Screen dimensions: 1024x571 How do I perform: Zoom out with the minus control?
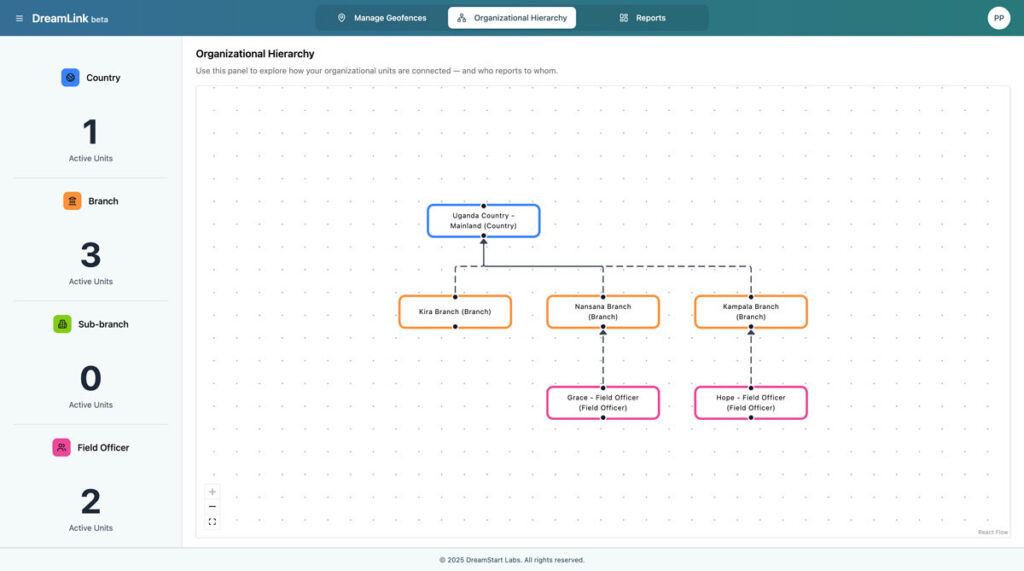point(212,507)
